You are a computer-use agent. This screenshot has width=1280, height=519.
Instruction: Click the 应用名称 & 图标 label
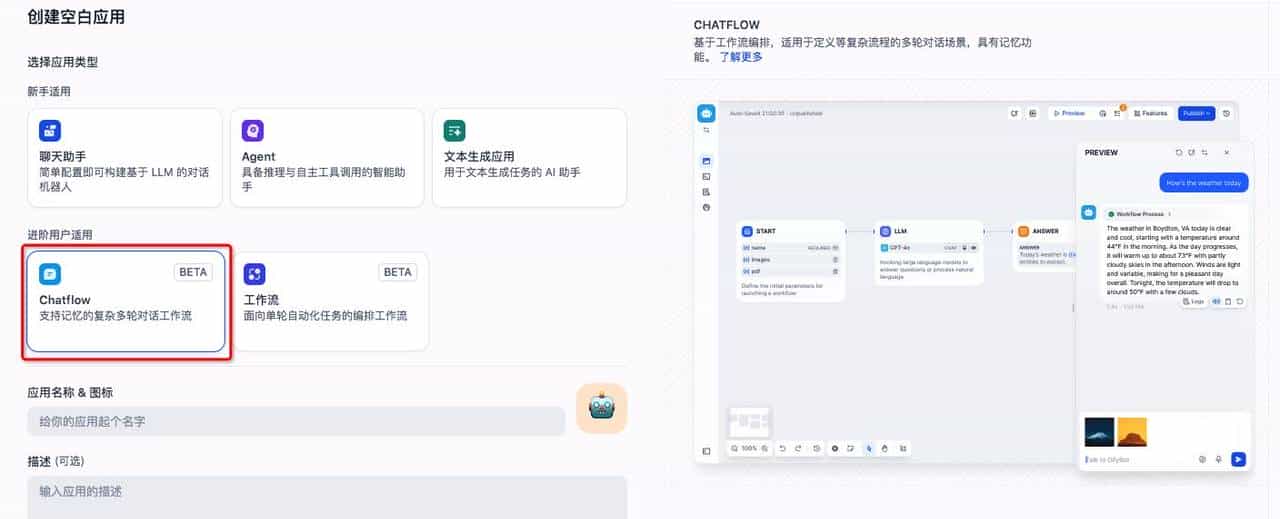[x=70, y=392]
